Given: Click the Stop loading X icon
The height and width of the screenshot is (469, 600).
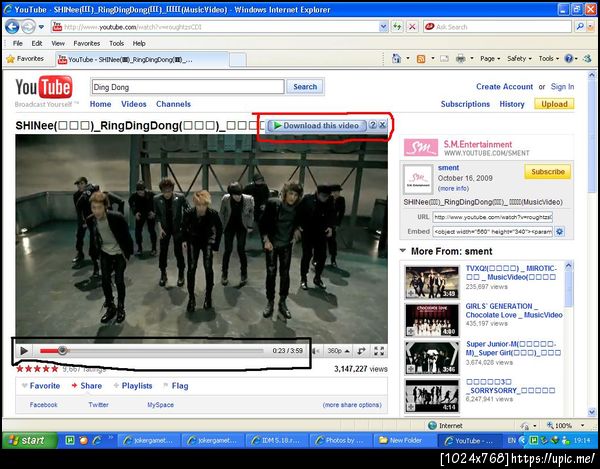Looking at the screenshot, I should [412, 27].
